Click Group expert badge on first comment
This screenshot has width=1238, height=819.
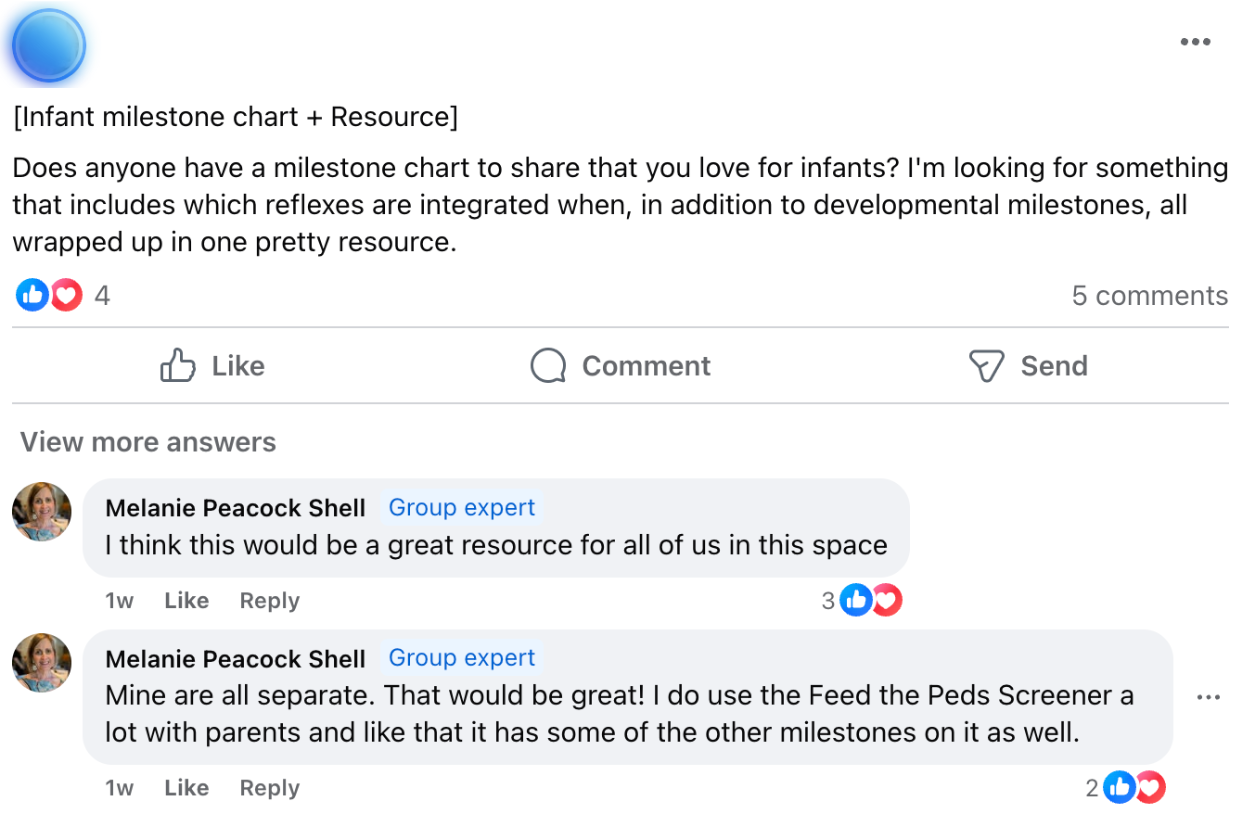(x=462, y=508)
